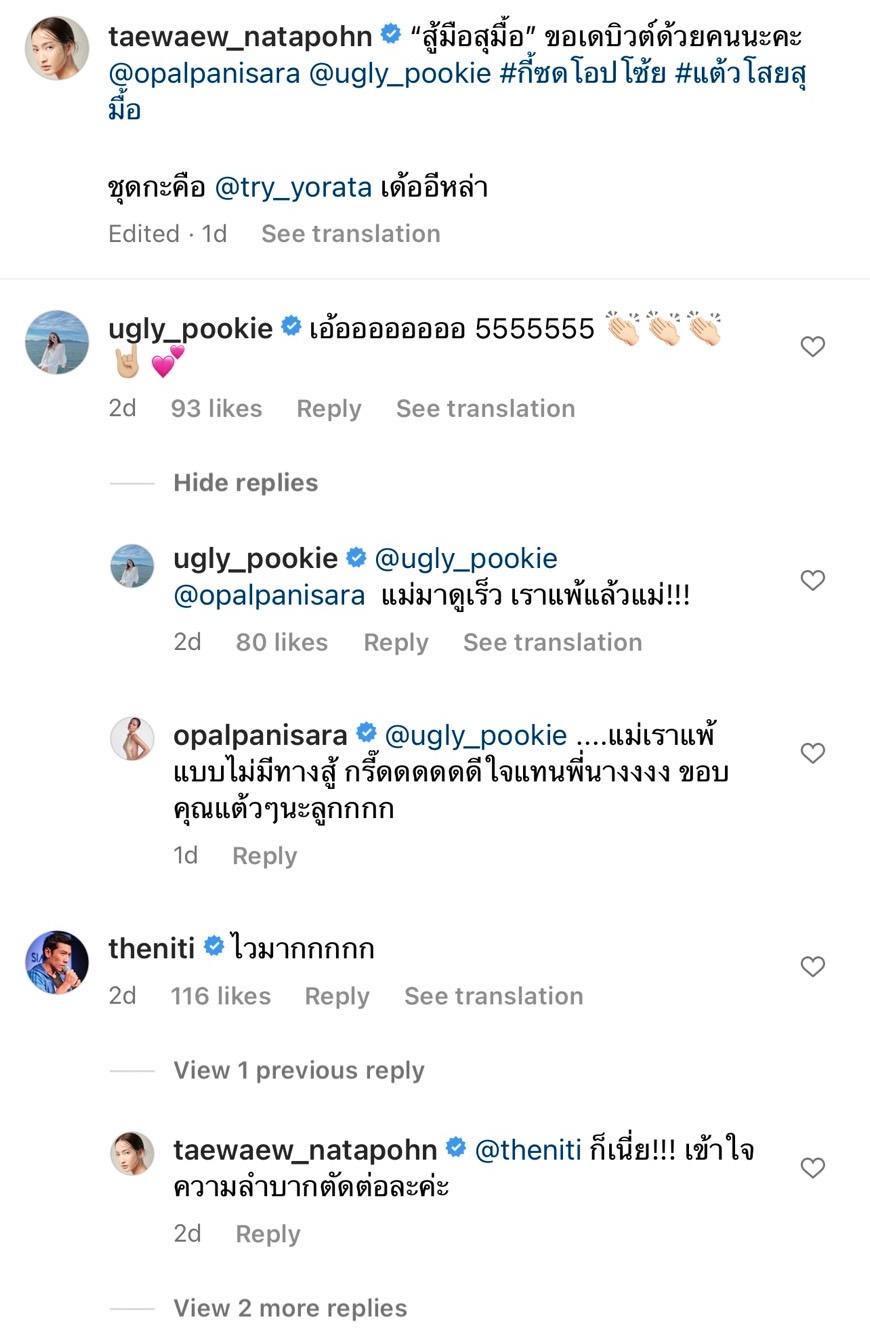View the 93 likes on ugly_pookie's comment

216,409
